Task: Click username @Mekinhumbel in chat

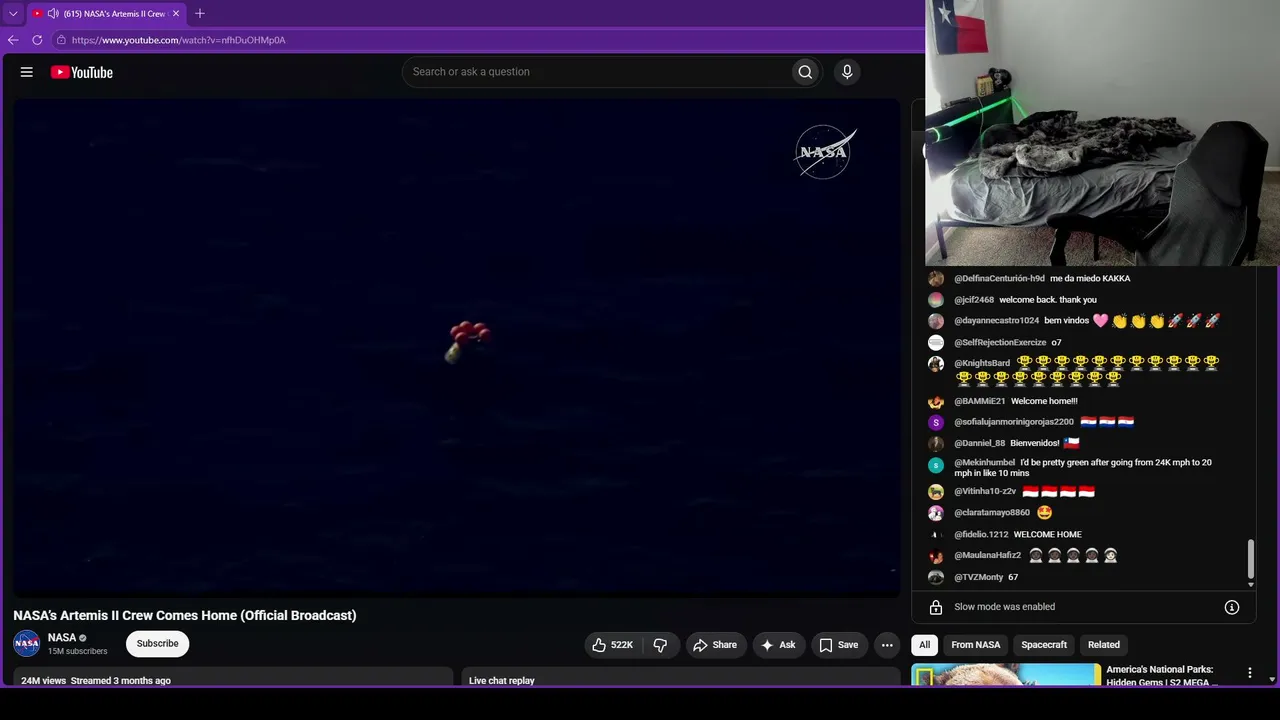Action: point(985,462)
